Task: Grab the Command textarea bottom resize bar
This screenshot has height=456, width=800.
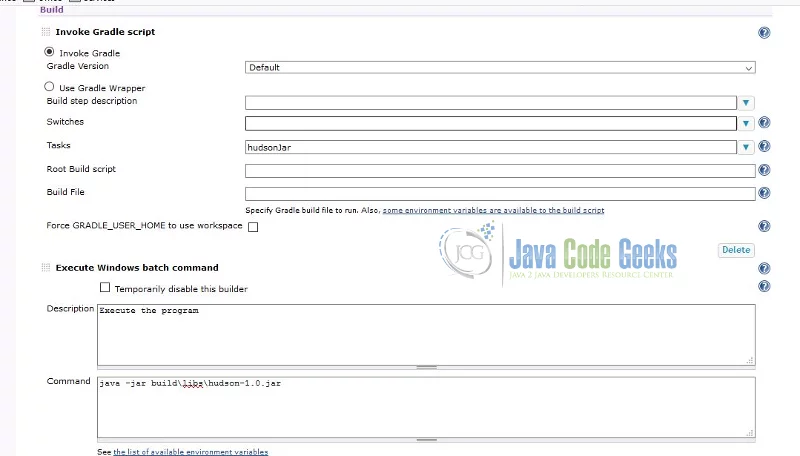Action: click(x=426, y=440)
